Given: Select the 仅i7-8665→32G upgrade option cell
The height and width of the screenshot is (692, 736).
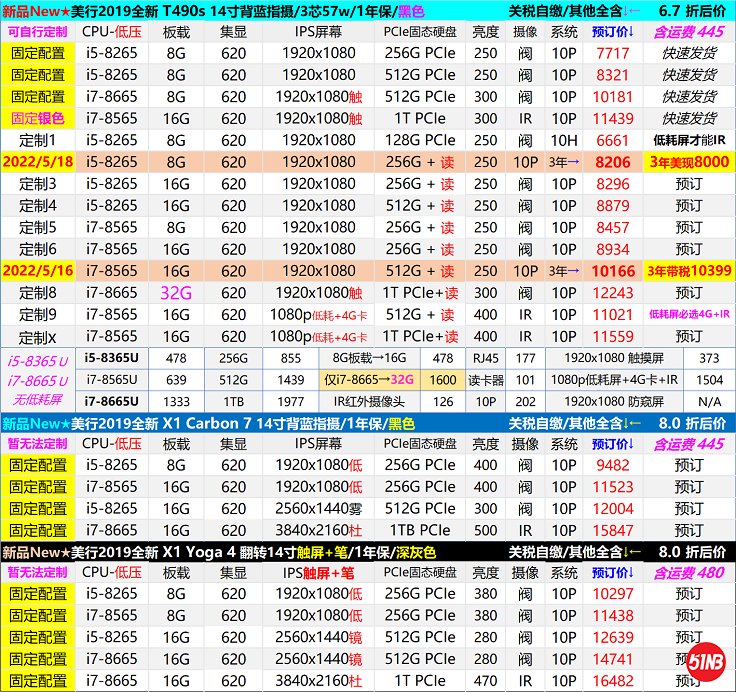Looking at the screenshot, I should click(x=369, y=380).
